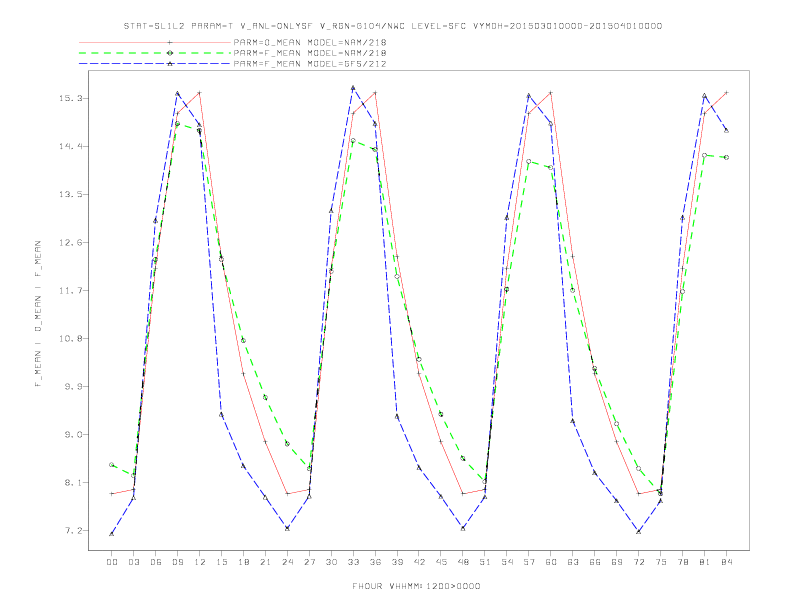Click x-axis forecast hour label 48
The height and width of the screenshot is (612, 792).
(463, 562)
